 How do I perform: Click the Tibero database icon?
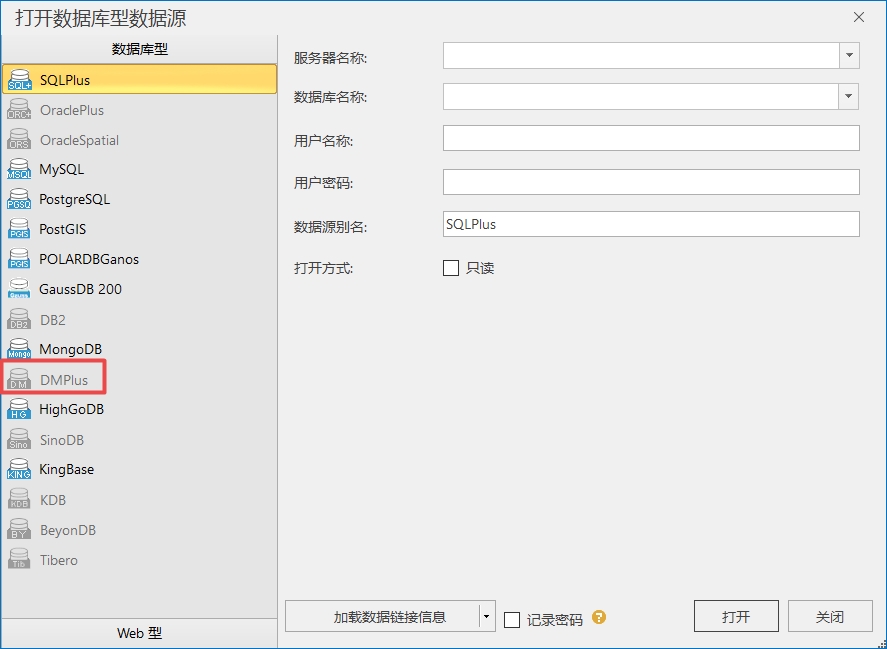point(19,560)
